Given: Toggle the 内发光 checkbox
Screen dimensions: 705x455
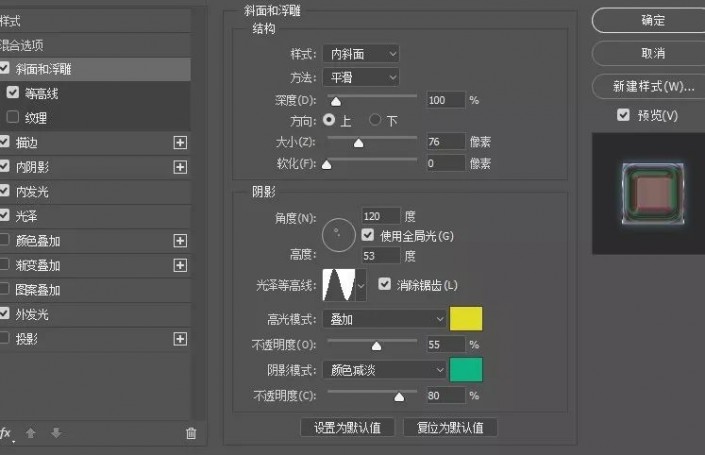Looking at the screenshot, I should pyautogui.click(x=4, y=191).
